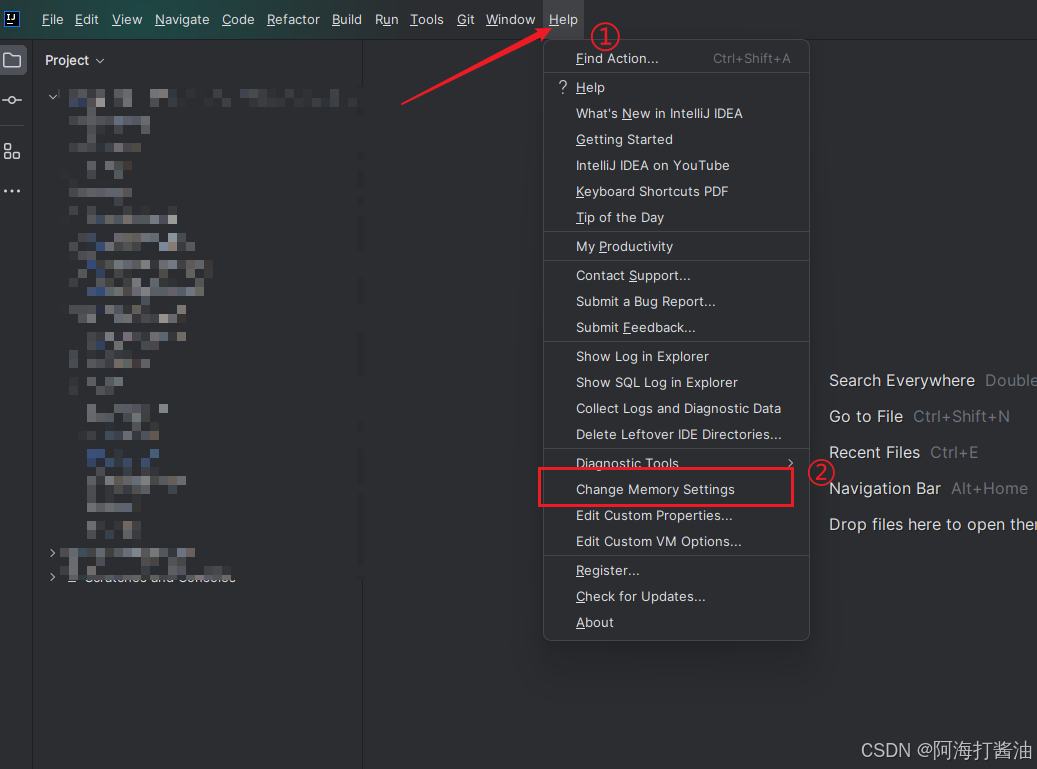This screenshot has width=1037, height=769.
Task: Click Search Everywhere hint text
Action: pyautogui.click(x=901, y=381)
